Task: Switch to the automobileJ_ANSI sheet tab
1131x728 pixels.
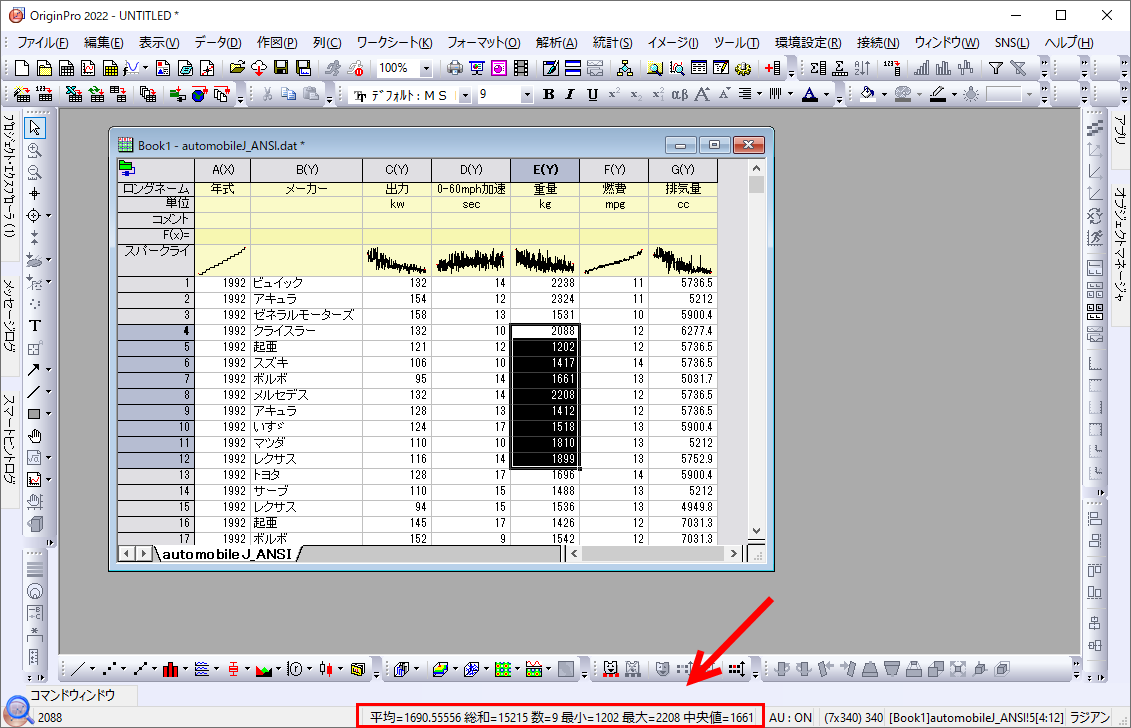Action: pyautogui.click(x=226, y=554)
